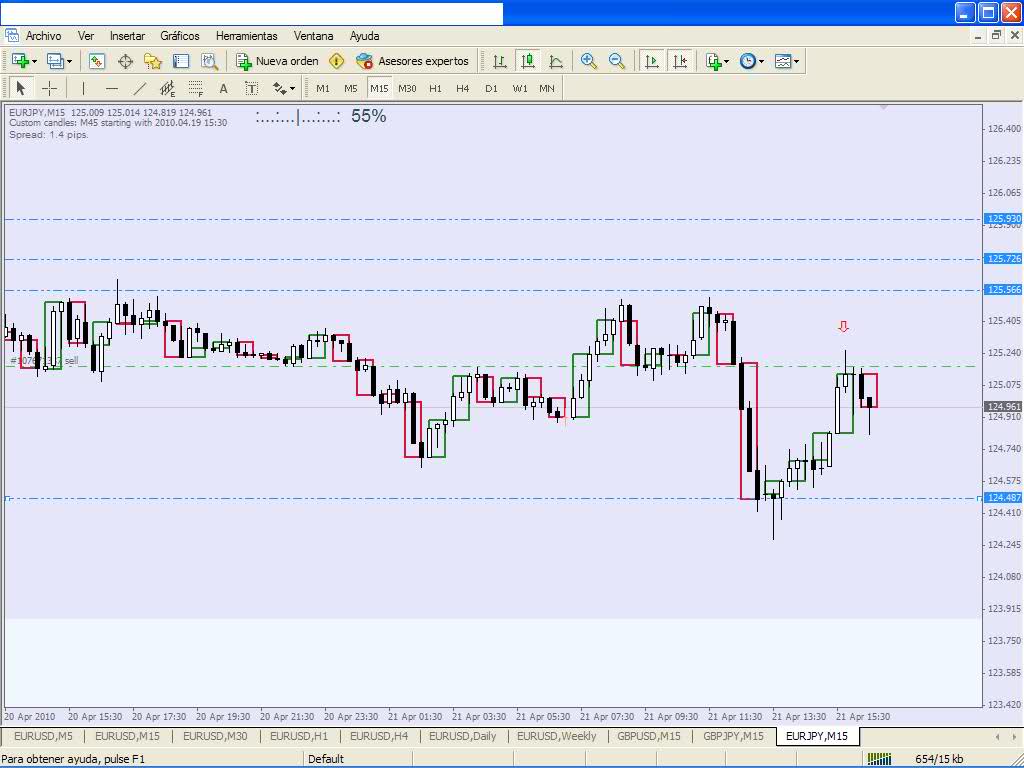Select the text label tool

click(x=251, y=88)
